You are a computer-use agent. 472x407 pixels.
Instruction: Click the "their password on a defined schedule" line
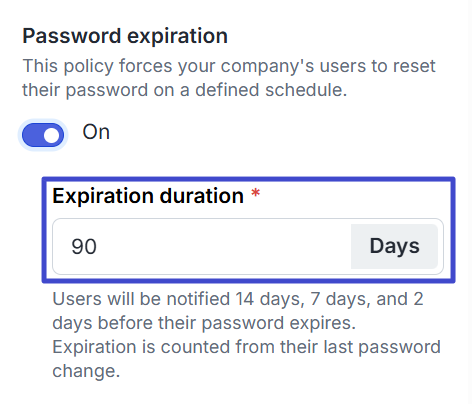185,90
